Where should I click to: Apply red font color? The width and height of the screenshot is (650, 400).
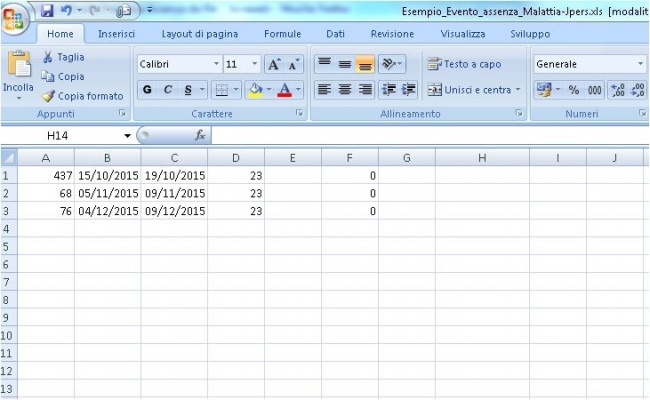coord(284,90)
